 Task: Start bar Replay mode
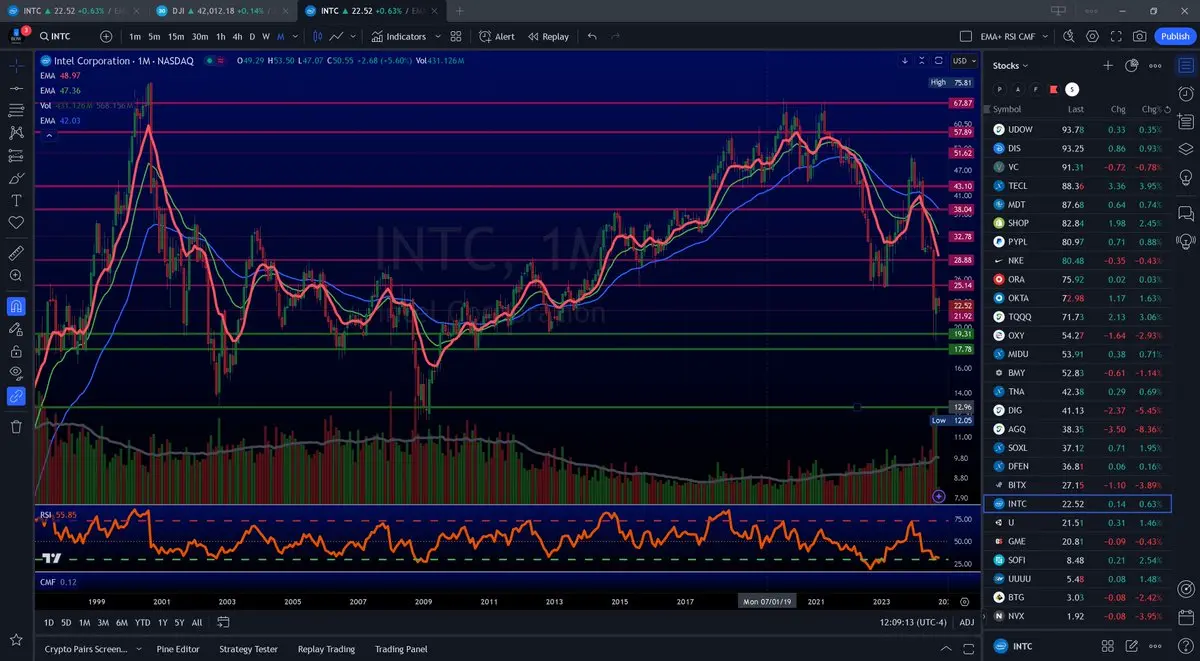point(547,36)
